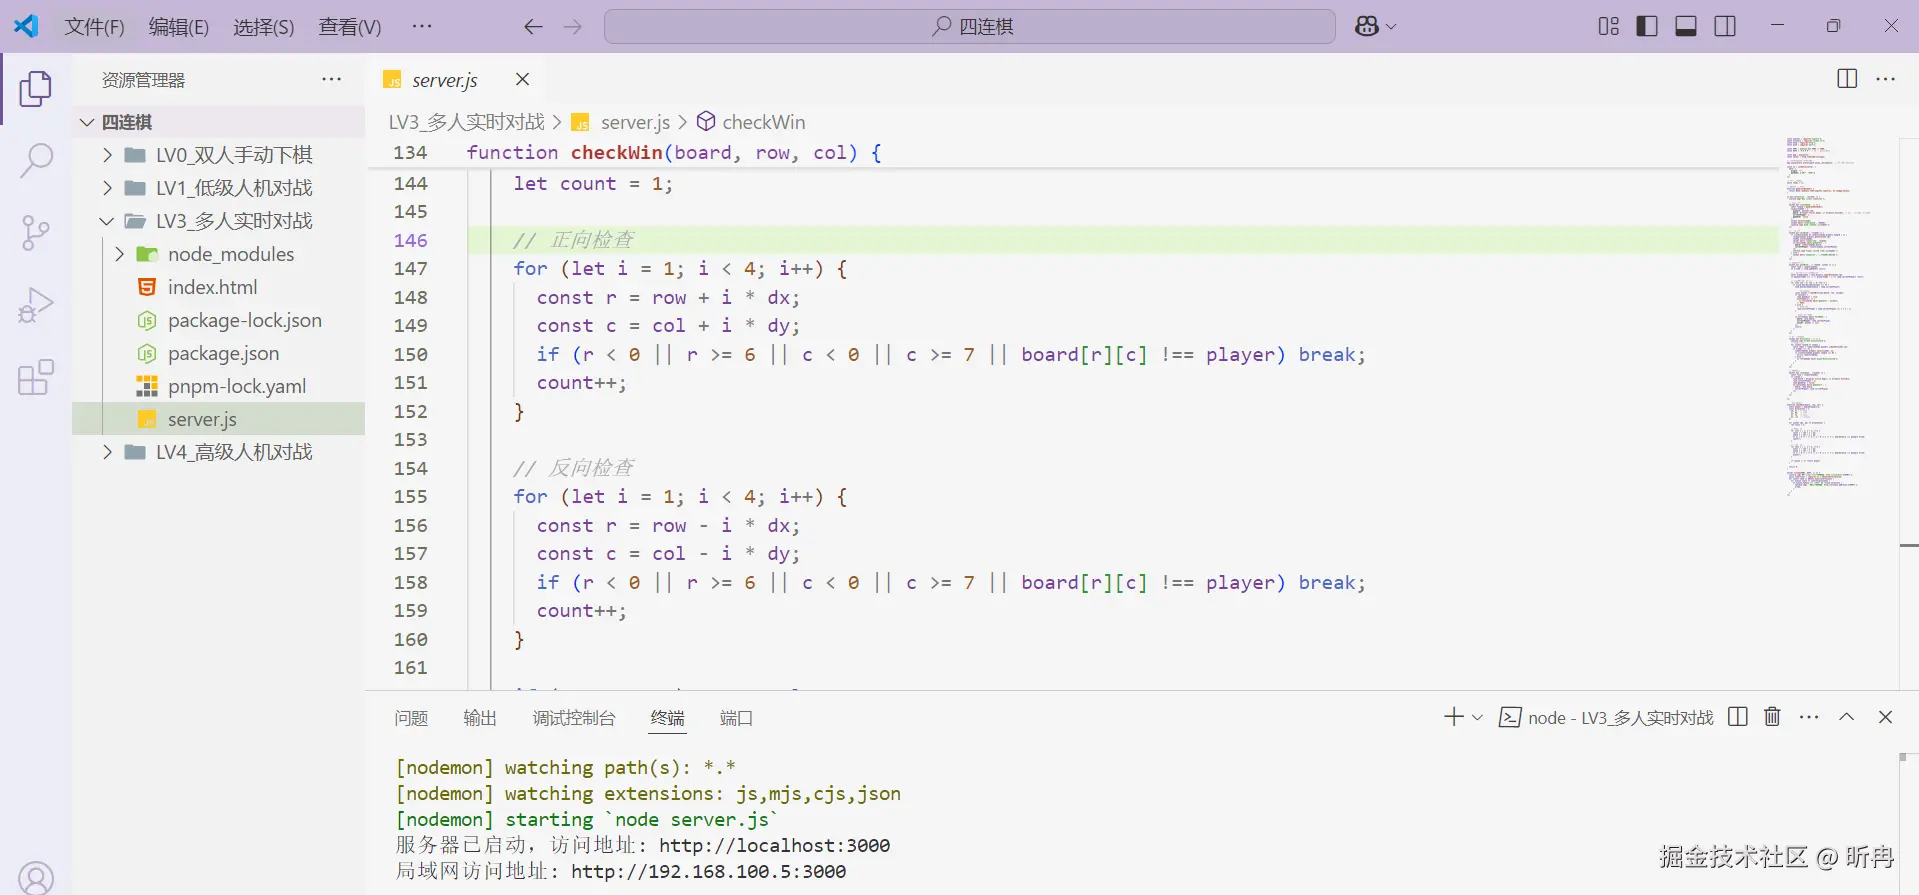Open terminal panel more actions ellipsis
Screen dimensions: 1919x895
pos(1809,716)
